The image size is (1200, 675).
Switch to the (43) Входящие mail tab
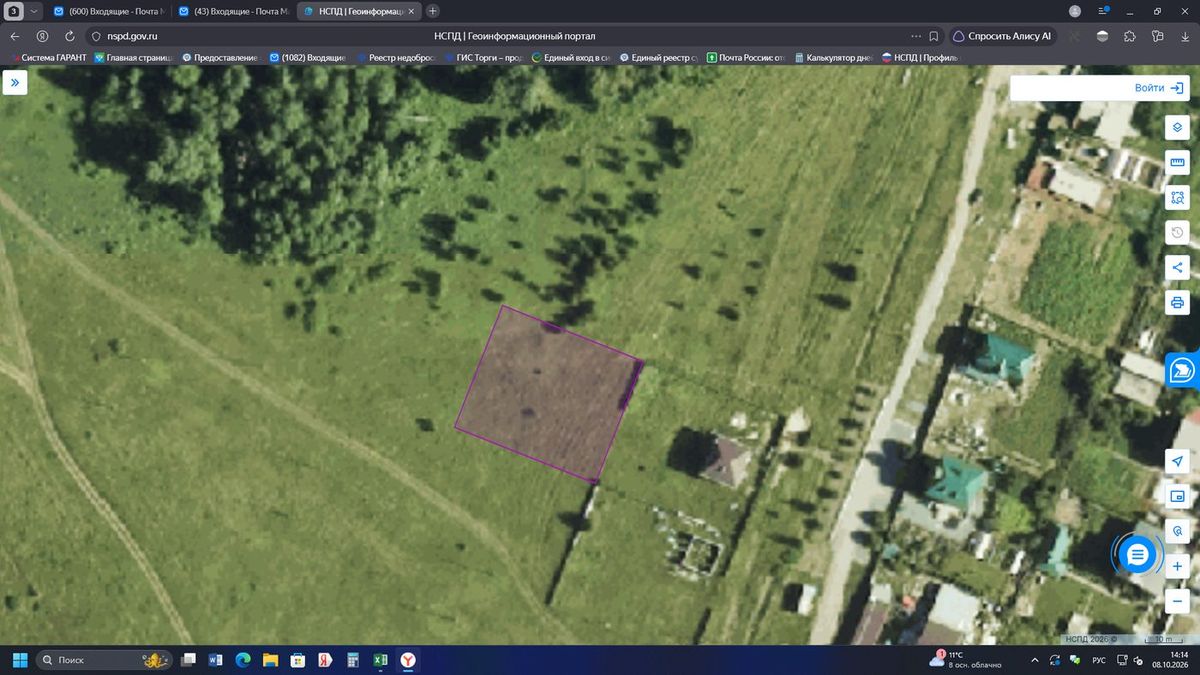click(x=233, y=11)
